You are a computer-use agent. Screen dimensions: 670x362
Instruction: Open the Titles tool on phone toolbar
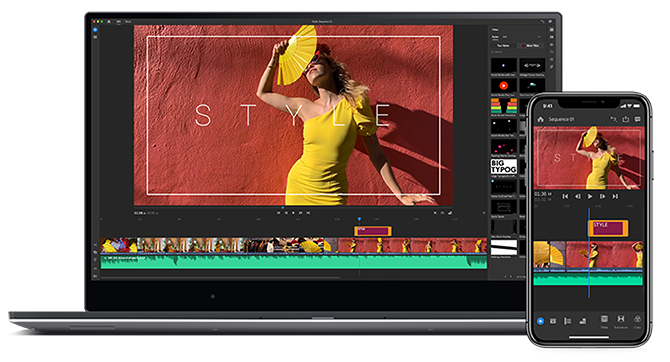point(604,321)
